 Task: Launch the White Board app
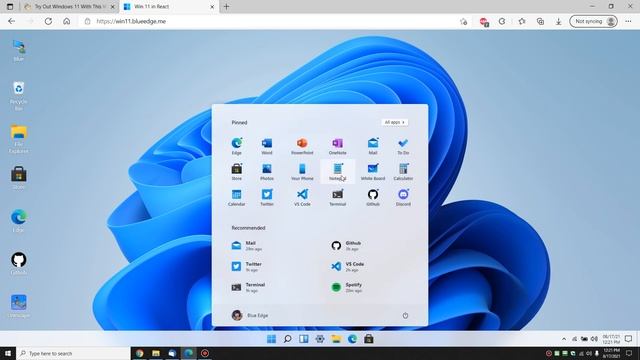tap(373, 172)
